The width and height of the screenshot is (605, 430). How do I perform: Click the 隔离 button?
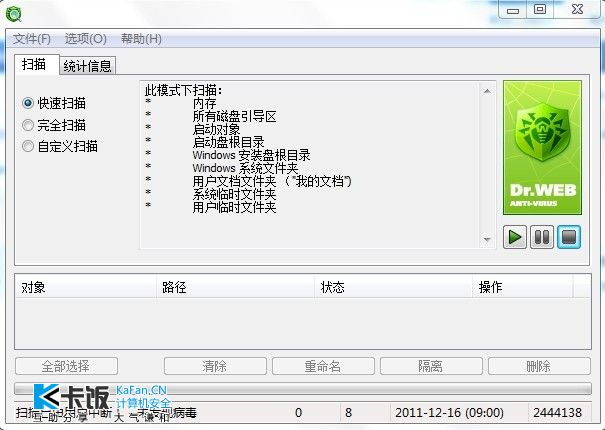pyautogui.click(x=431, y=366)
